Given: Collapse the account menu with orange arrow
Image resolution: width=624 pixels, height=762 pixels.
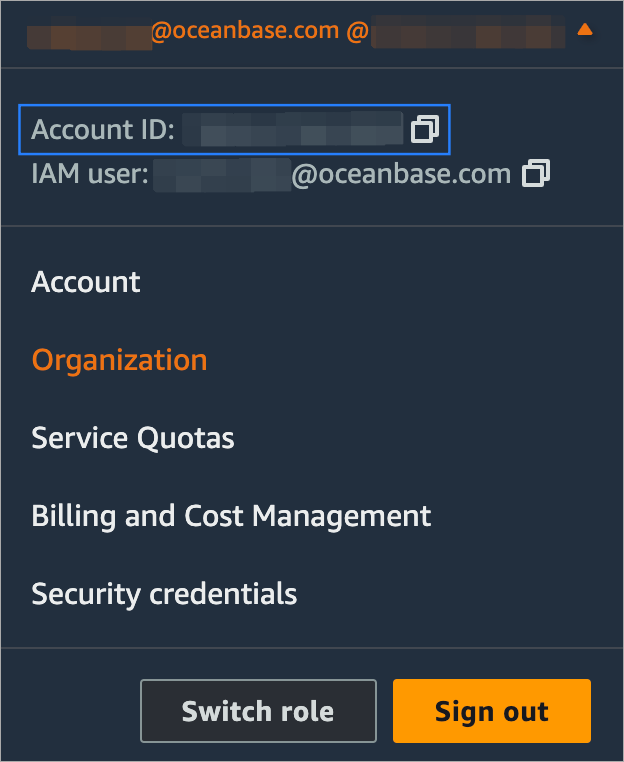Looking at the screenshot, I should coord(585,31).
